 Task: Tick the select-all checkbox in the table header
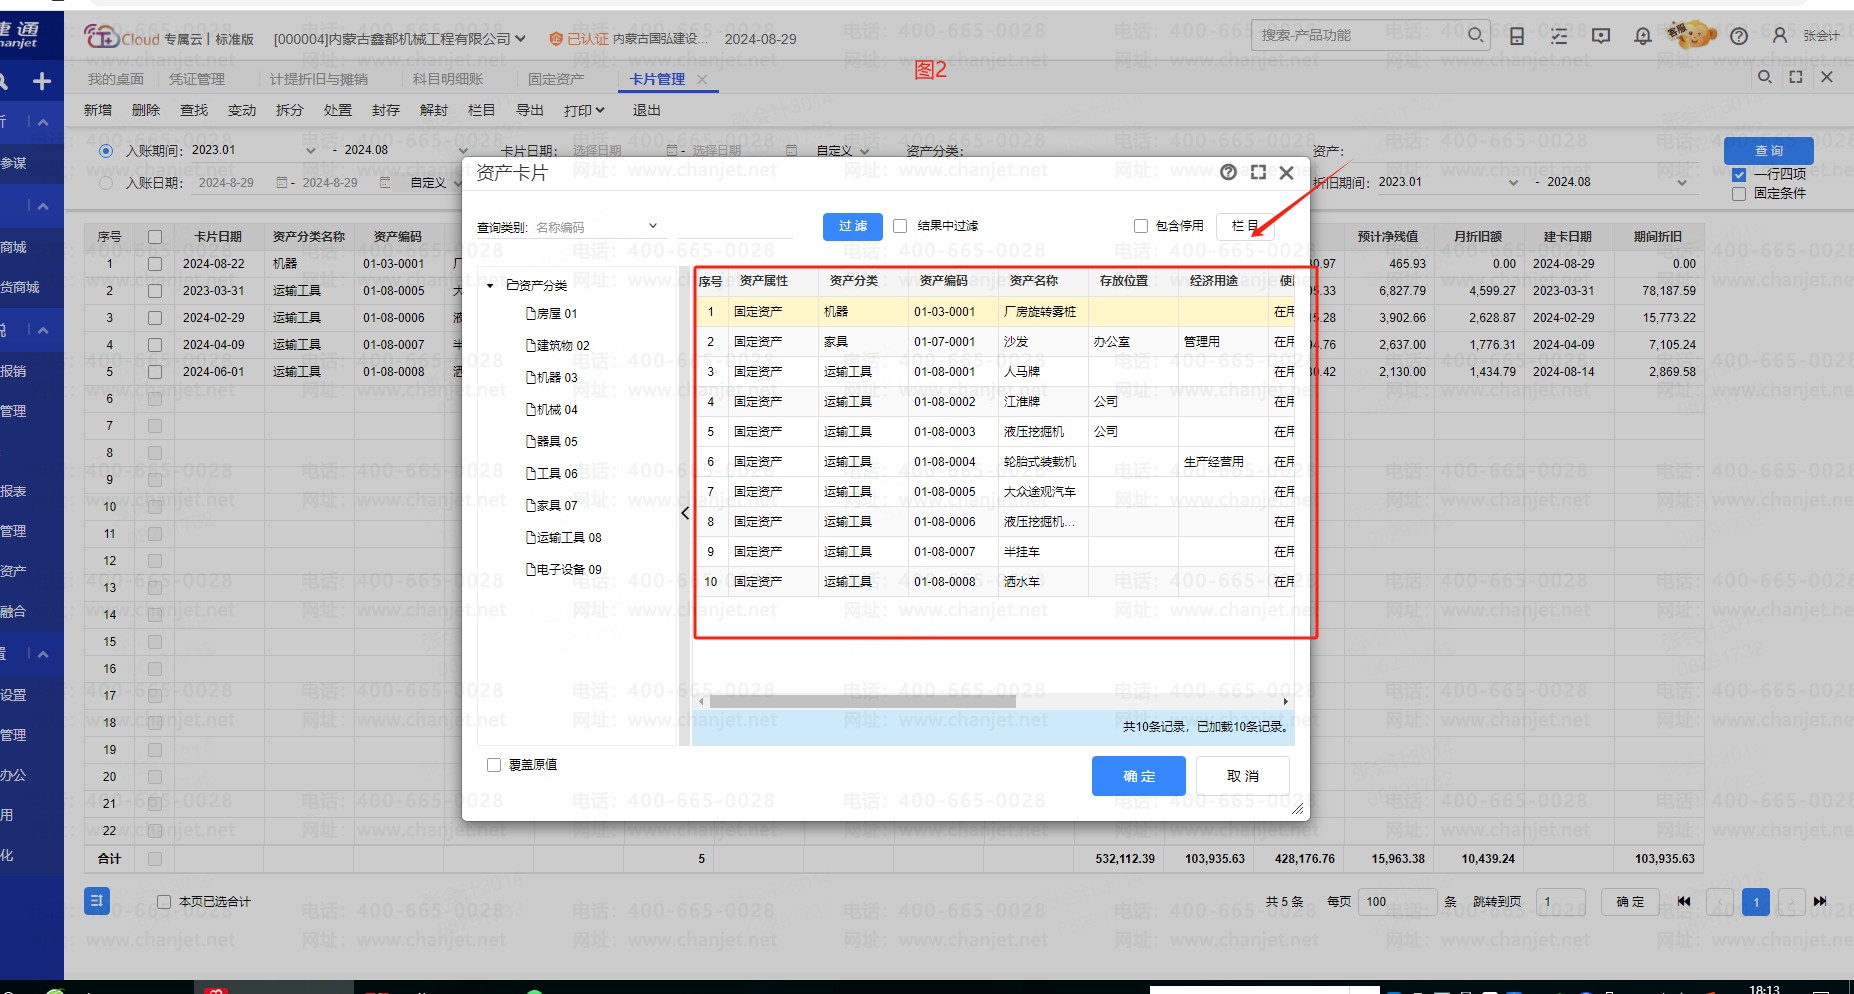tap(155, 237)
